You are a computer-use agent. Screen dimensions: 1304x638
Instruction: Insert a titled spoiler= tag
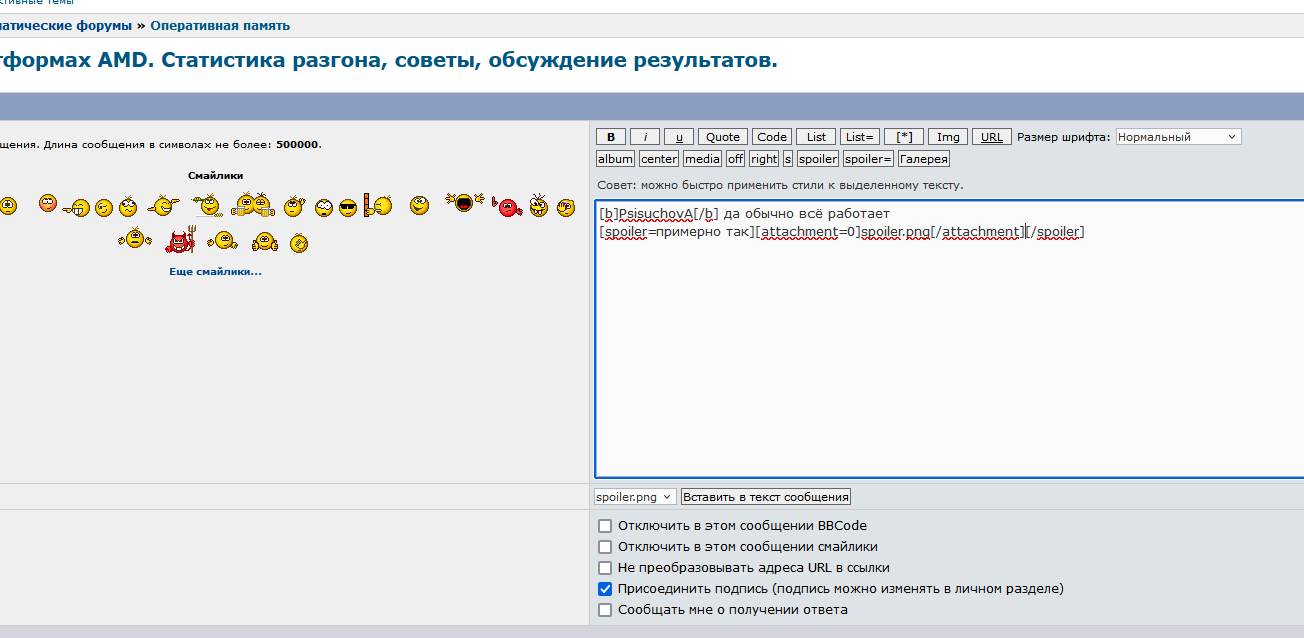coord(868,158)
